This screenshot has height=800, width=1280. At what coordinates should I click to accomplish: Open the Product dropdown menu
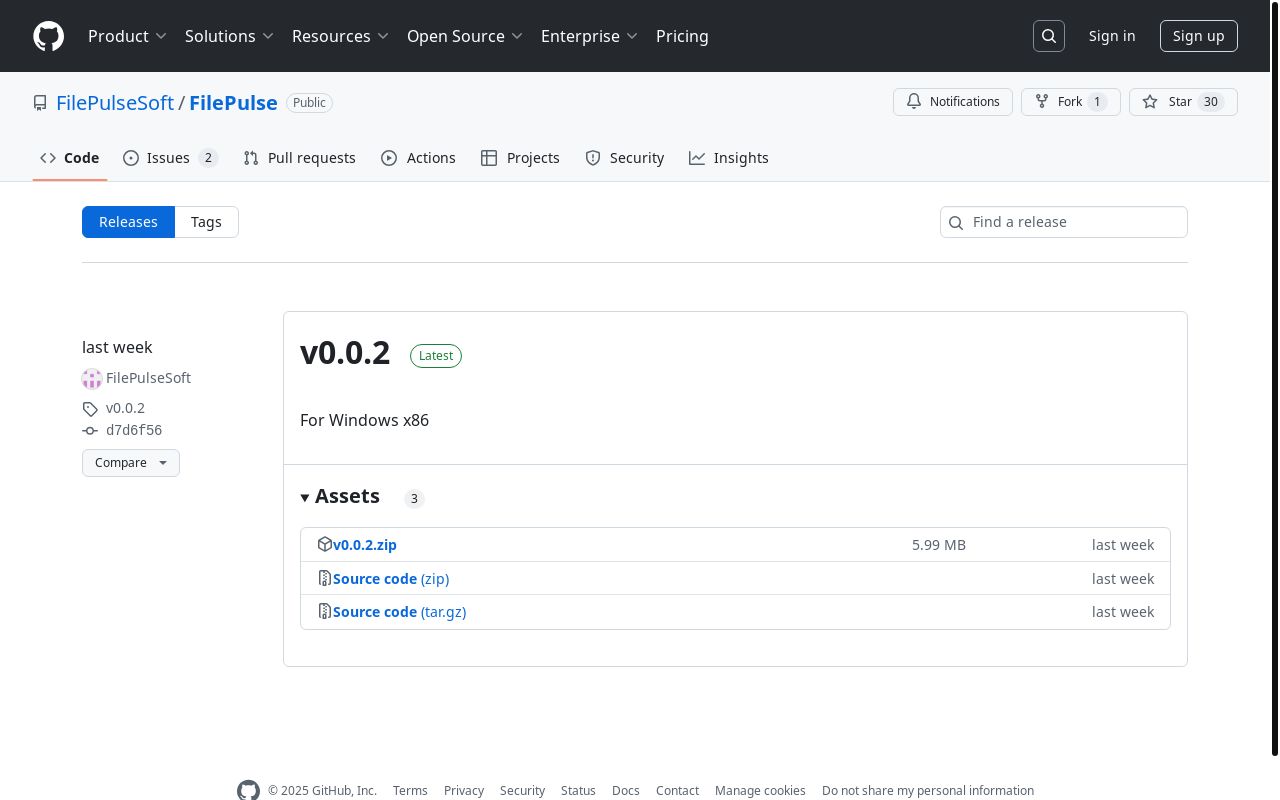point(127,36)
